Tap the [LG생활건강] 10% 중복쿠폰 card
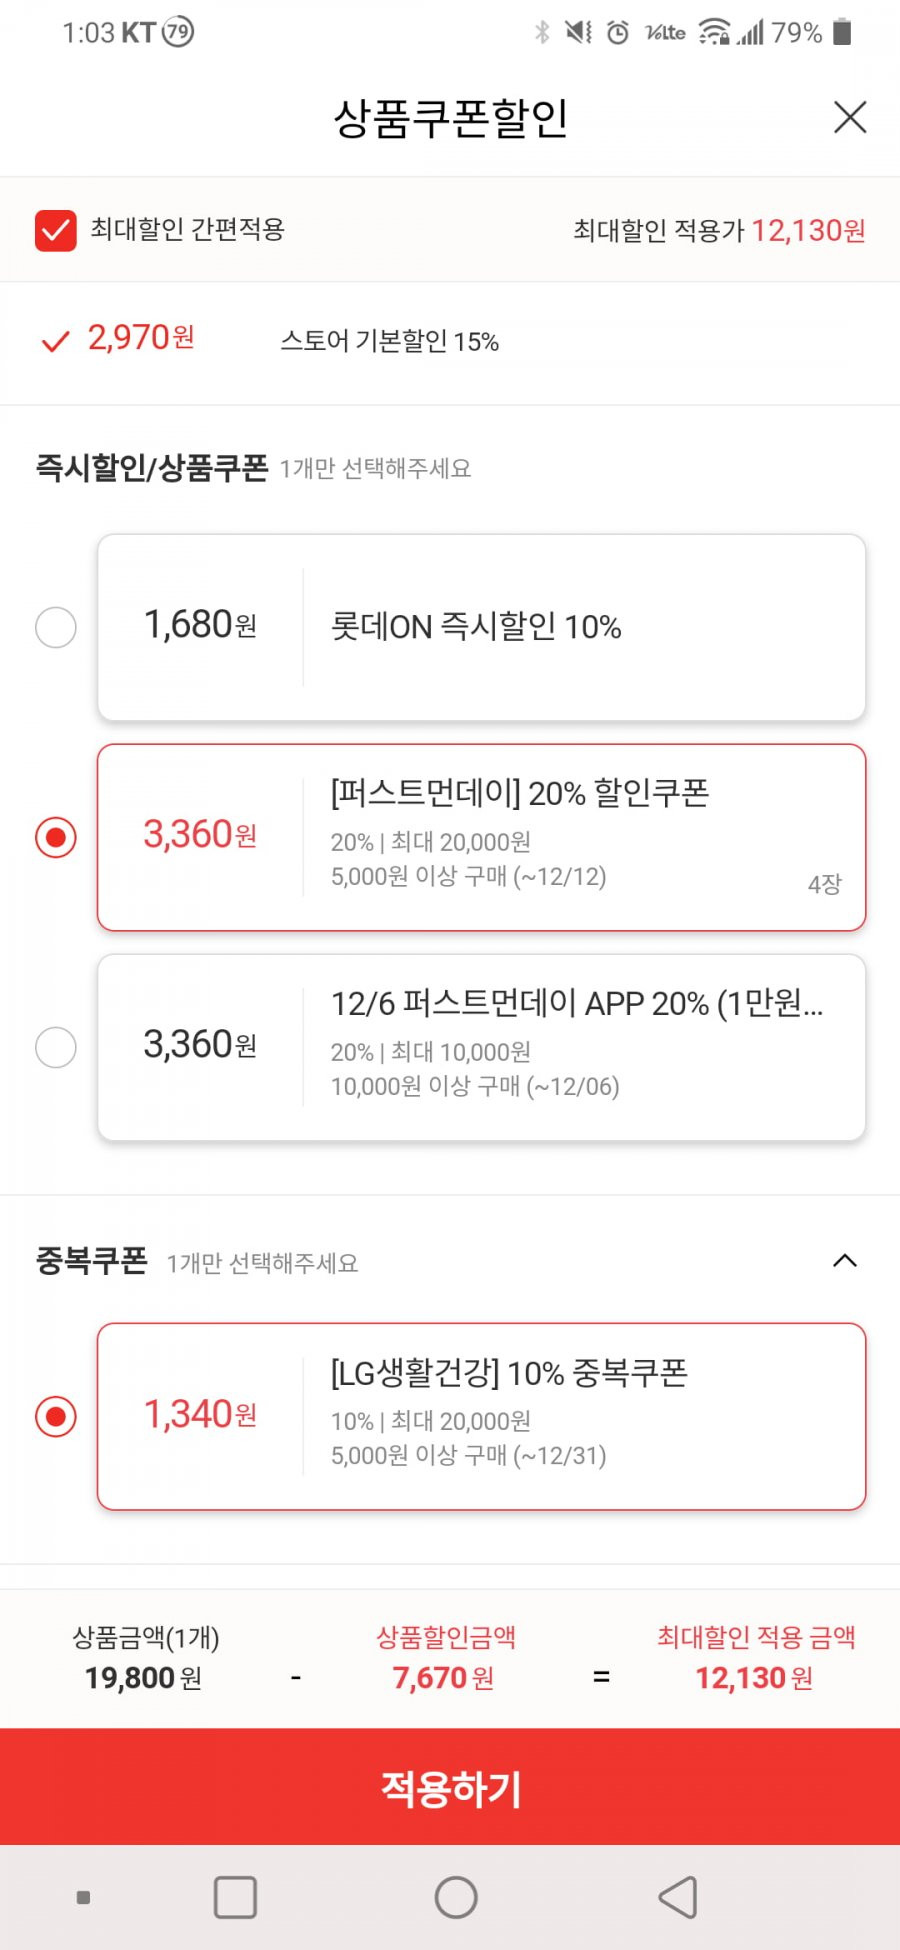Screen dimensions: 900x1950 (481, 1417)
